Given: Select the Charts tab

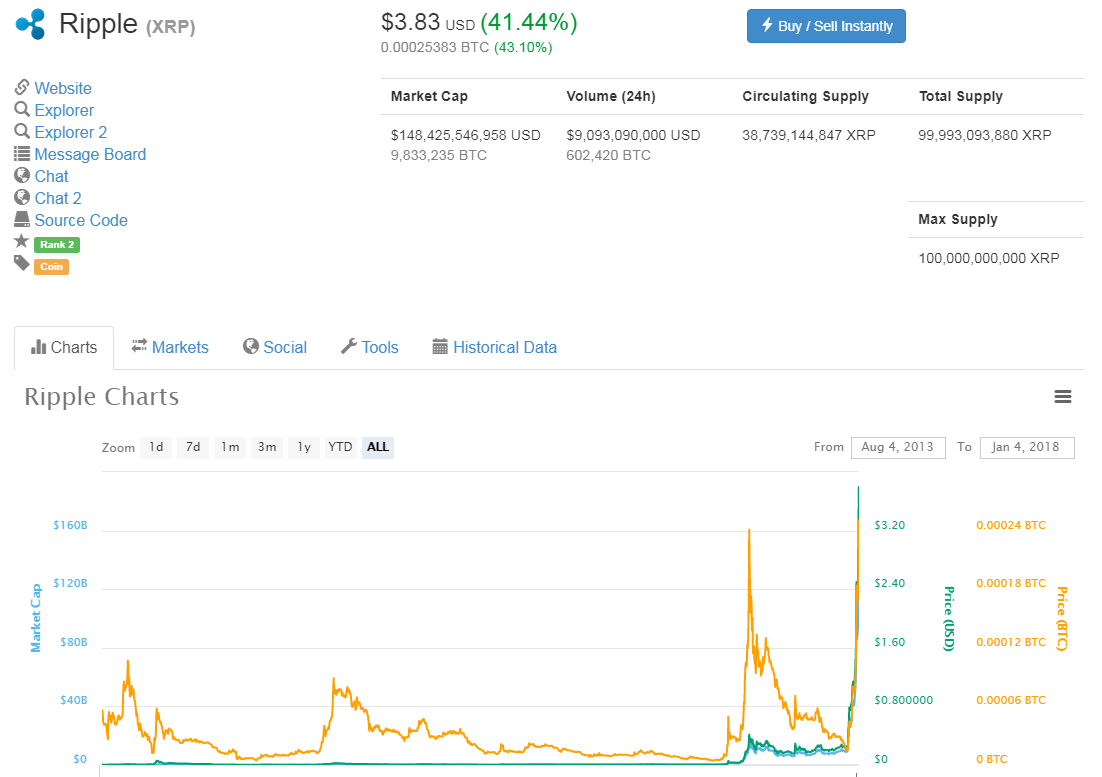Looking at the screenshot, I should (64, 347).
